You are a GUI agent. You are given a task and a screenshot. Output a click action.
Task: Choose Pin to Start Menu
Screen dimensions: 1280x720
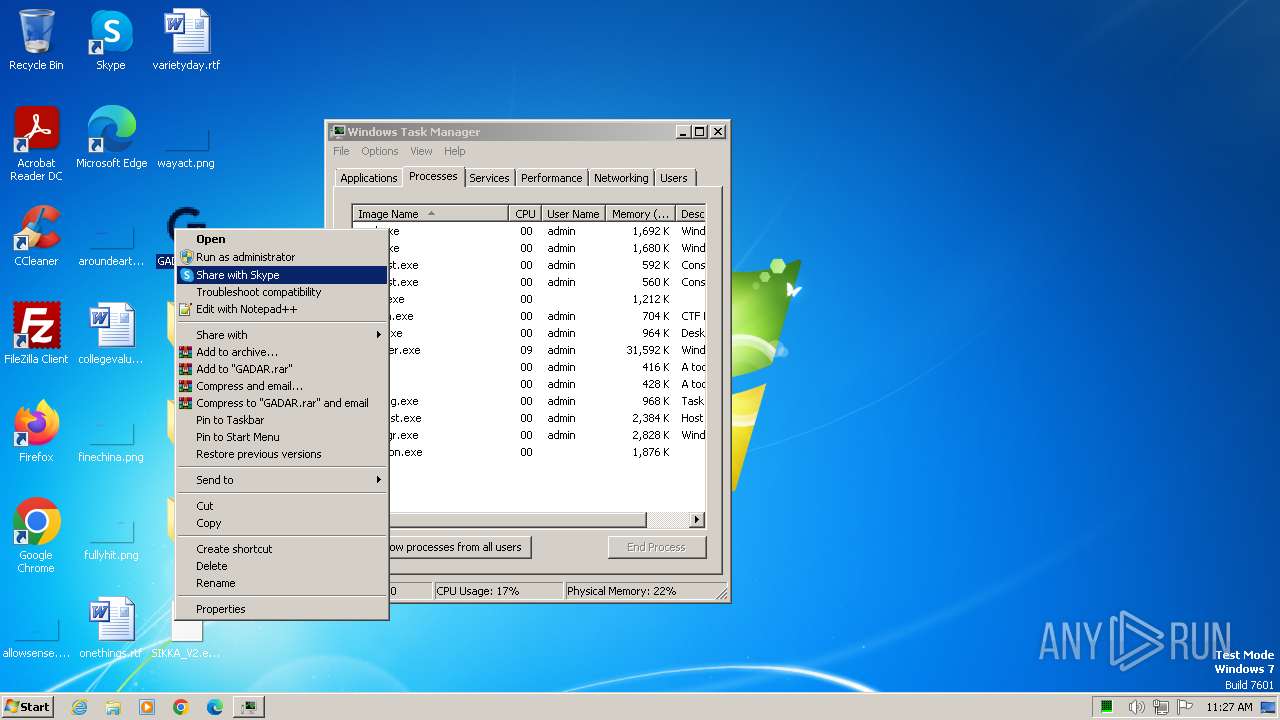tap(282, 437)
